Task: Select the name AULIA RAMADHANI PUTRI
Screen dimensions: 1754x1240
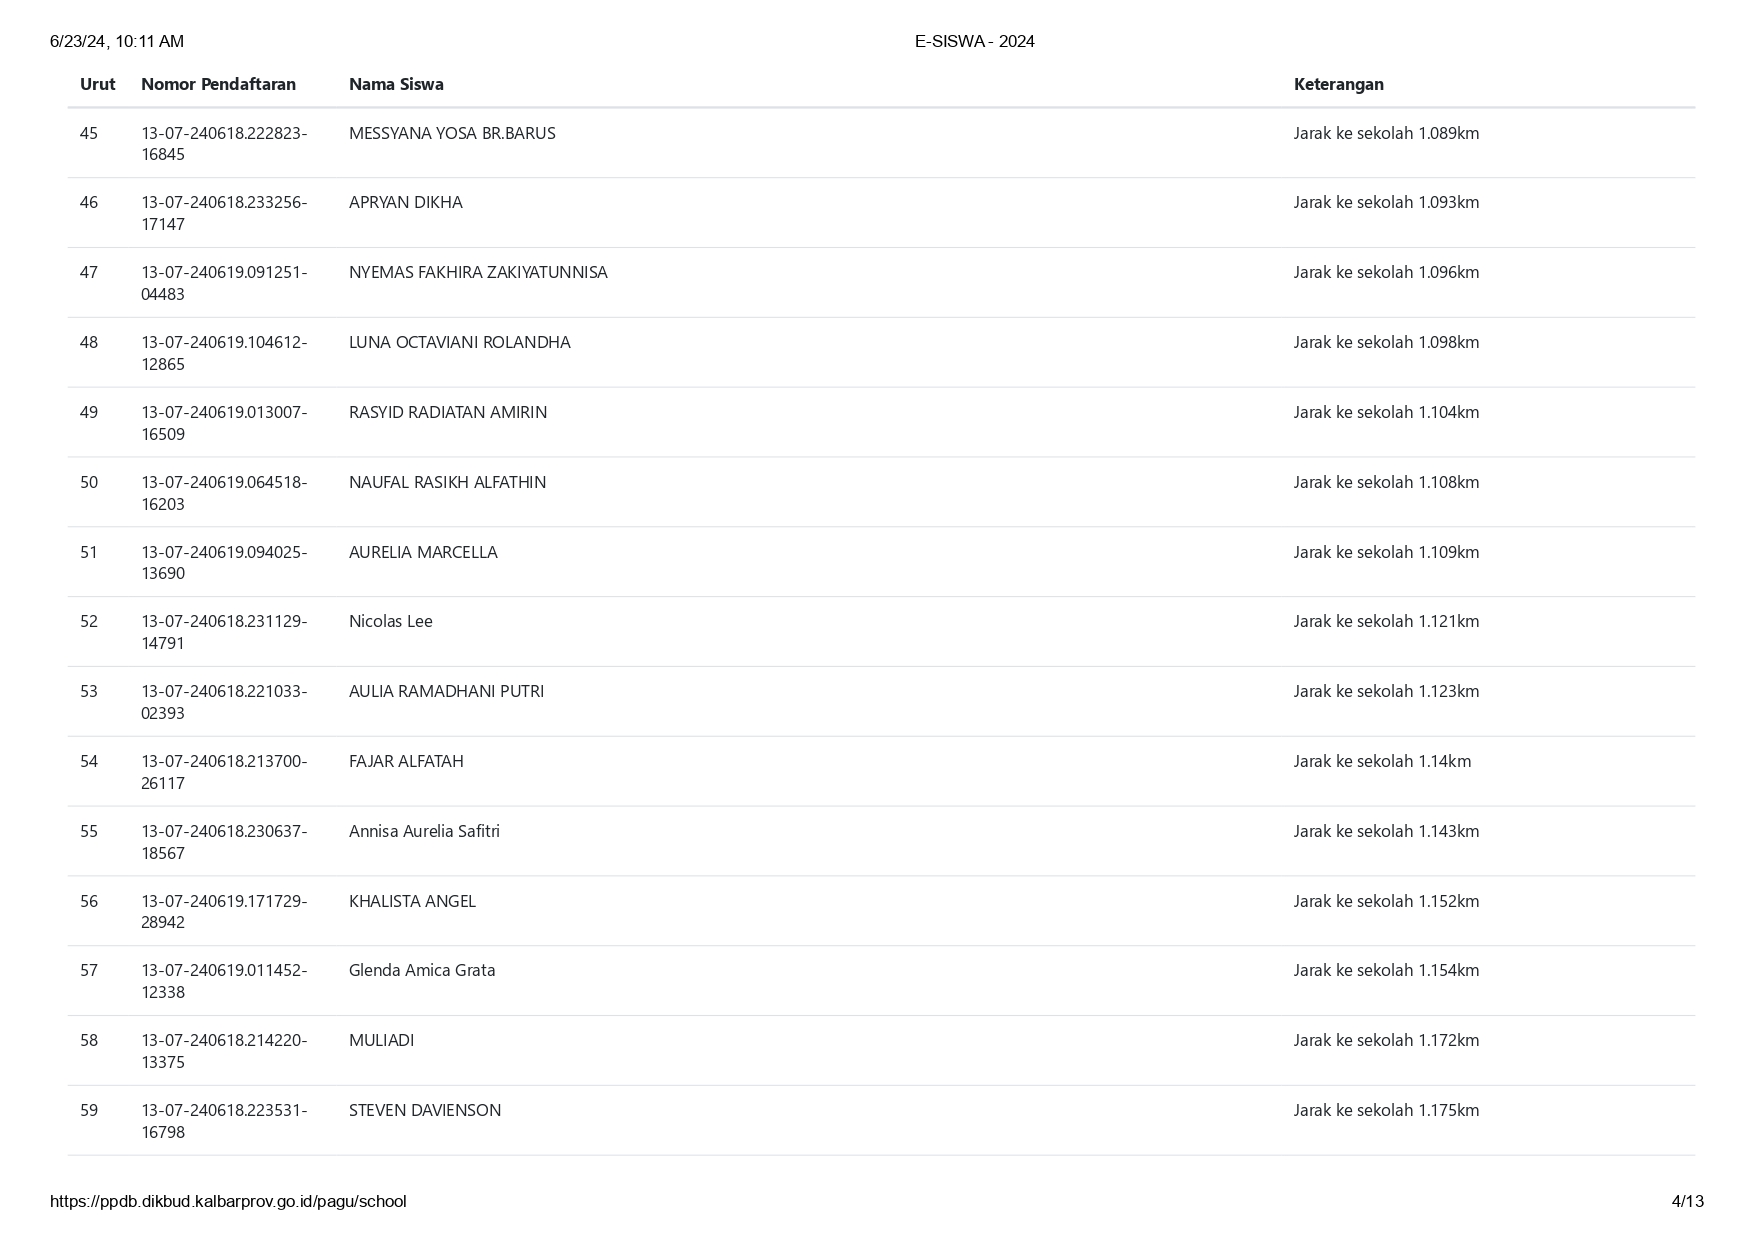Action: coord(446,691)
